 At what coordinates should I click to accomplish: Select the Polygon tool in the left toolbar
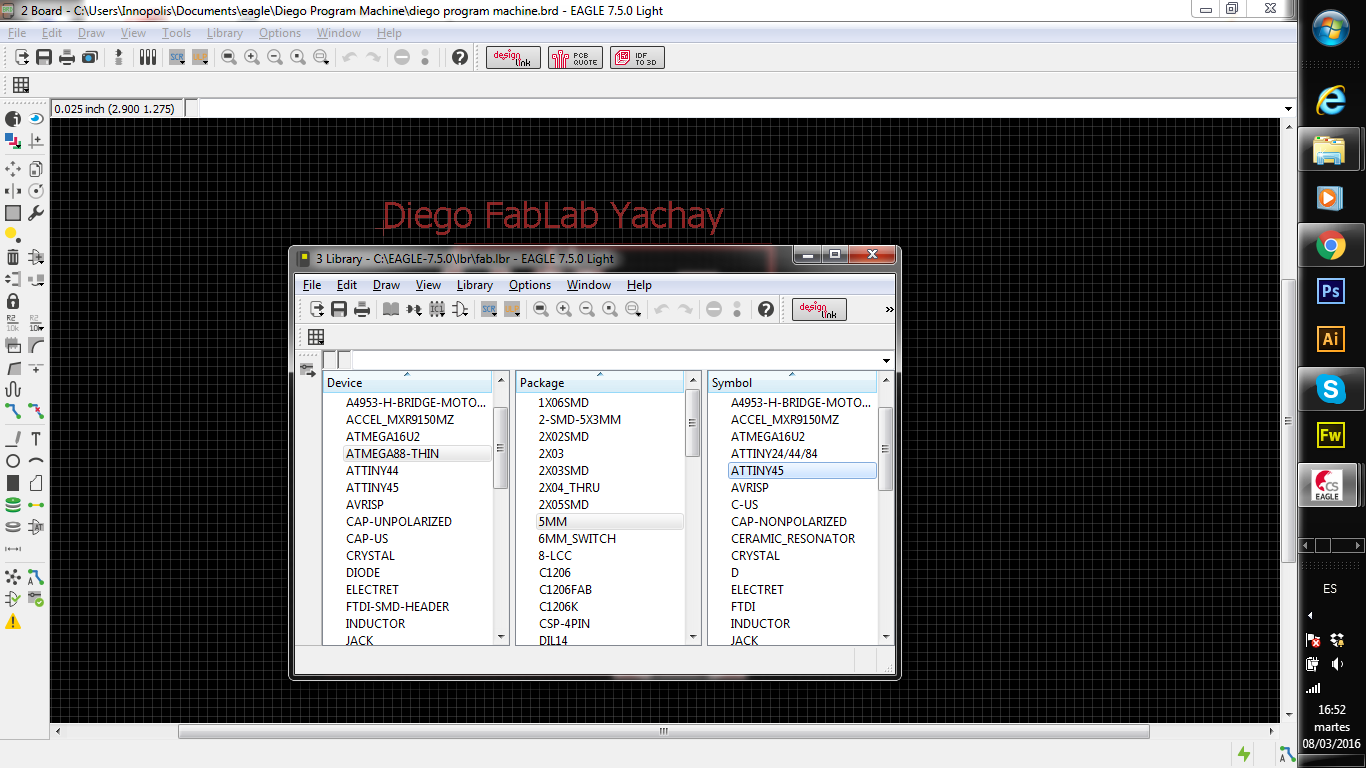tap(36, 483)
